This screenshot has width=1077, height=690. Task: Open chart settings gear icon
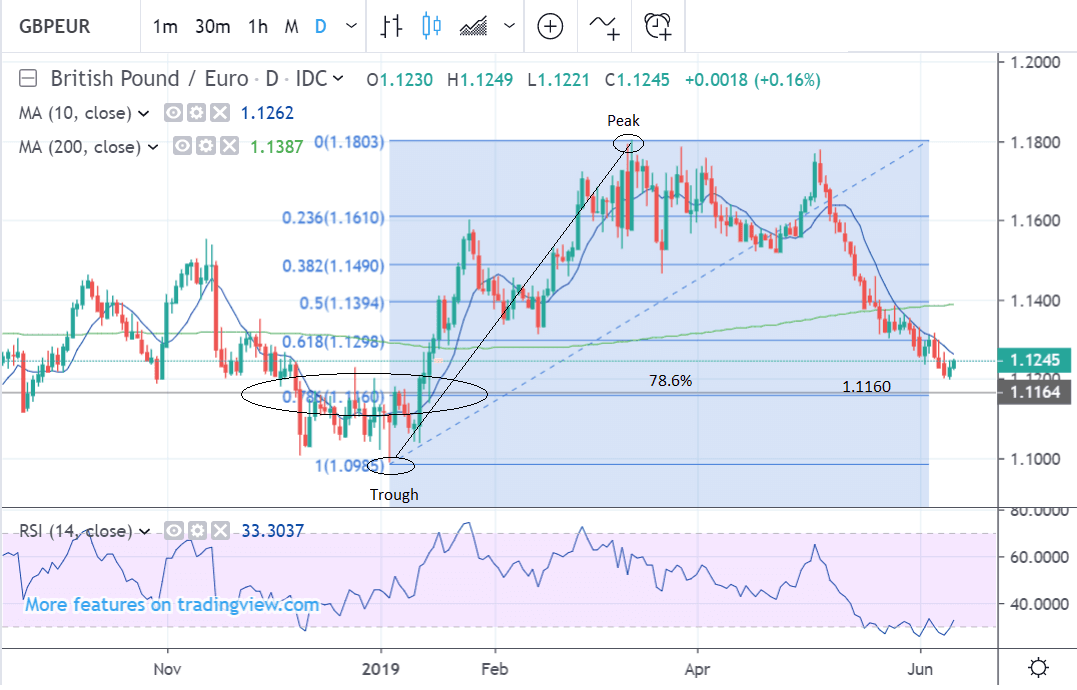point(1038,668)
